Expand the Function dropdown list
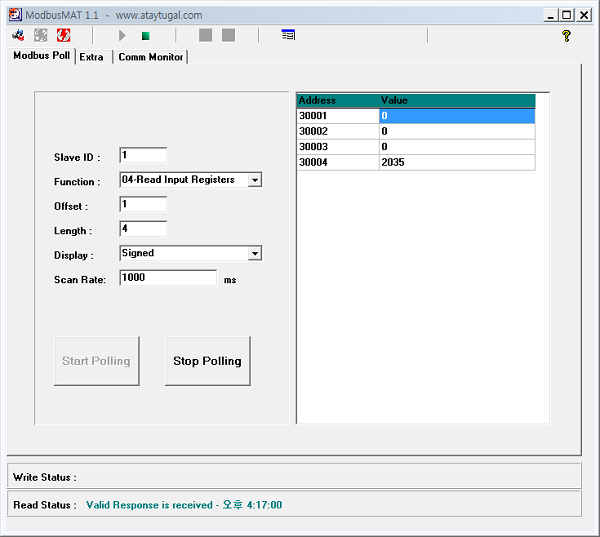The width and height of the screenshot is (600, 537). coord(254,180)
